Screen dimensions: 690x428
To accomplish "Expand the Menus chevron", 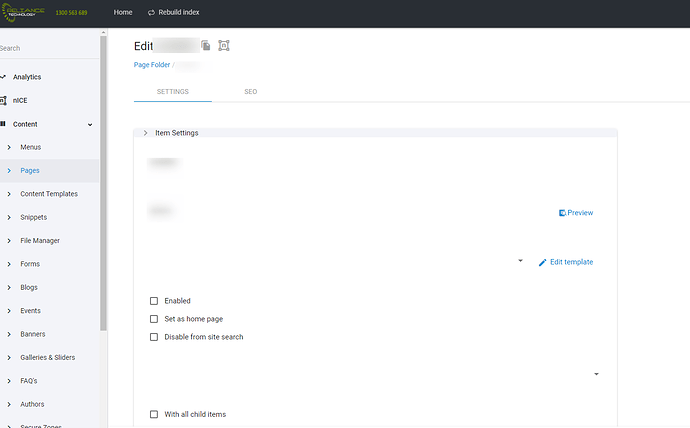I will click(x=9, y=147).
